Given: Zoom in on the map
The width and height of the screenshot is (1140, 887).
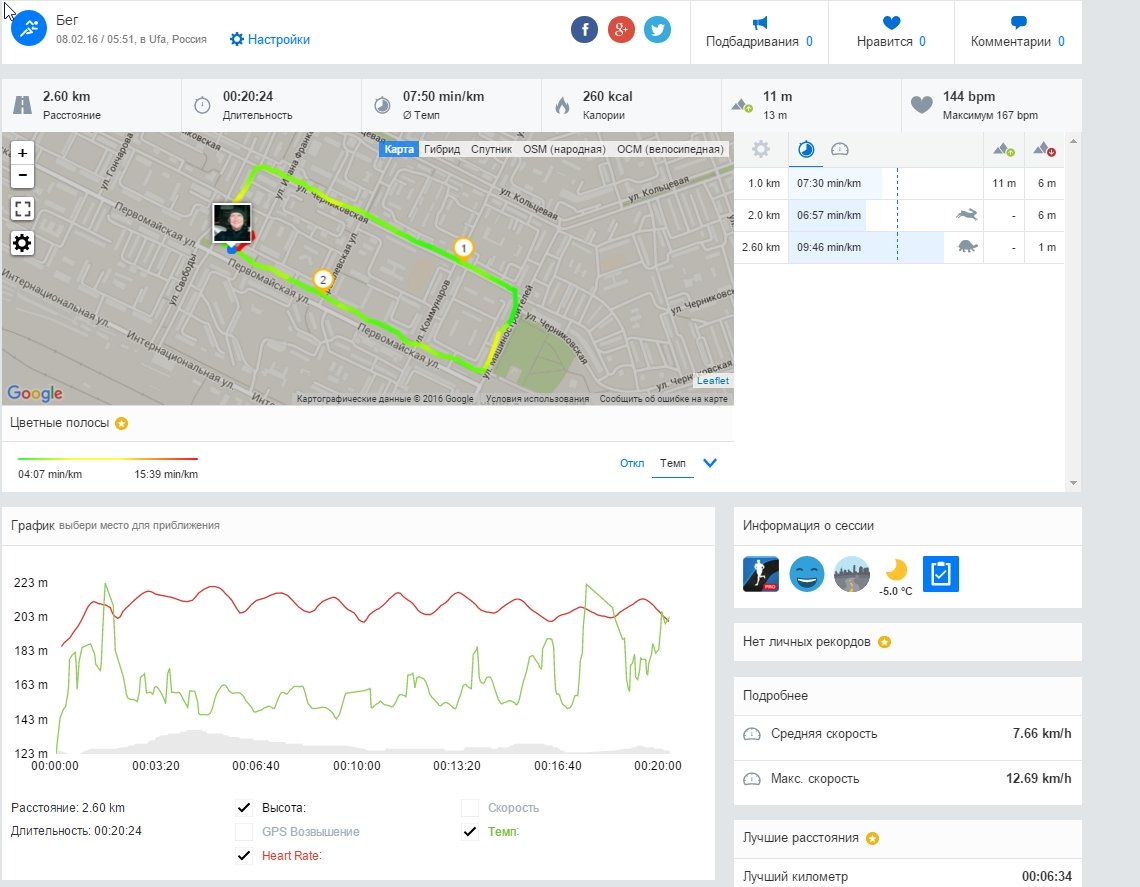Looking at the screenshot, I should 22,153.
